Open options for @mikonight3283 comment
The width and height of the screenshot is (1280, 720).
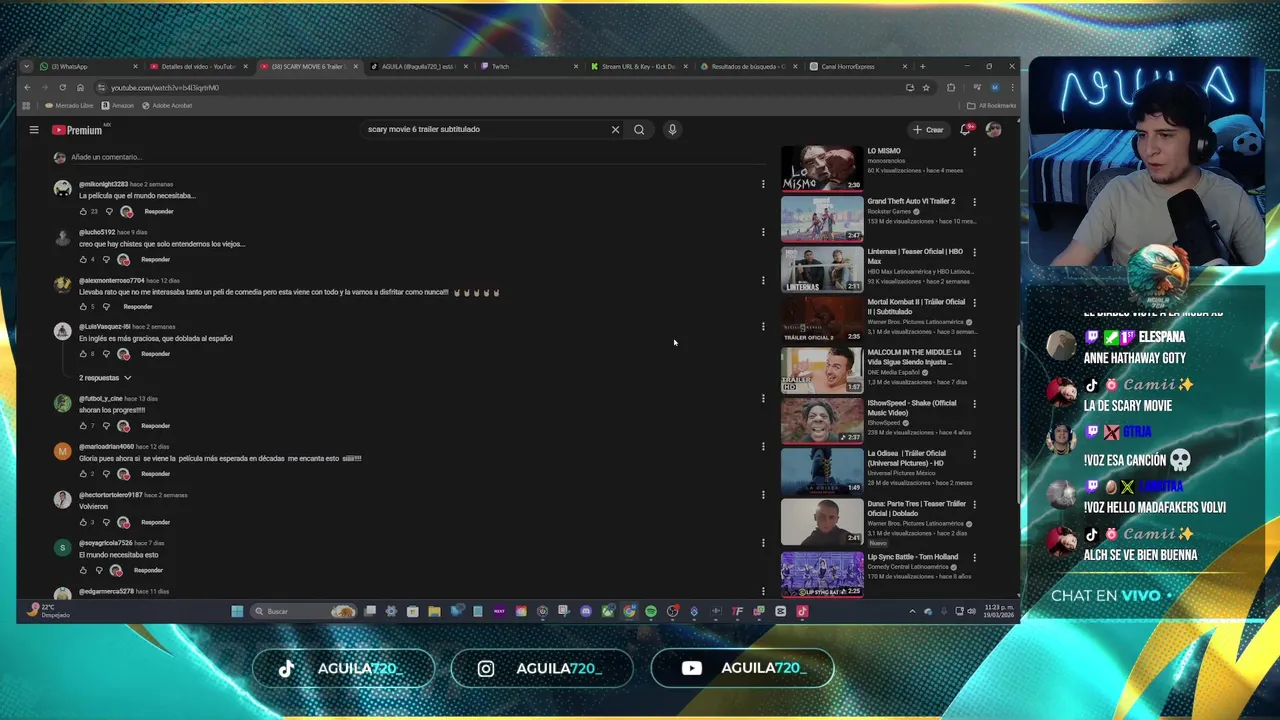(x=763, y=184)
